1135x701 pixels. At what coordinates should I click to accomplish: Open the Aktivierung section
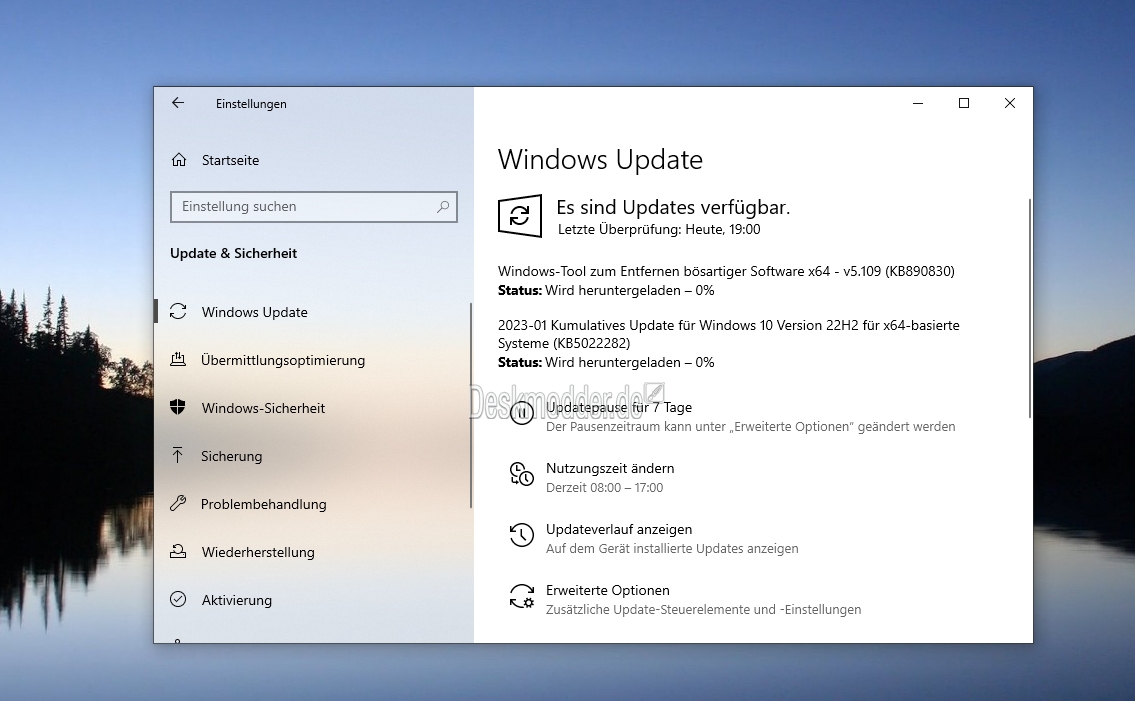(x=237, y=600)
